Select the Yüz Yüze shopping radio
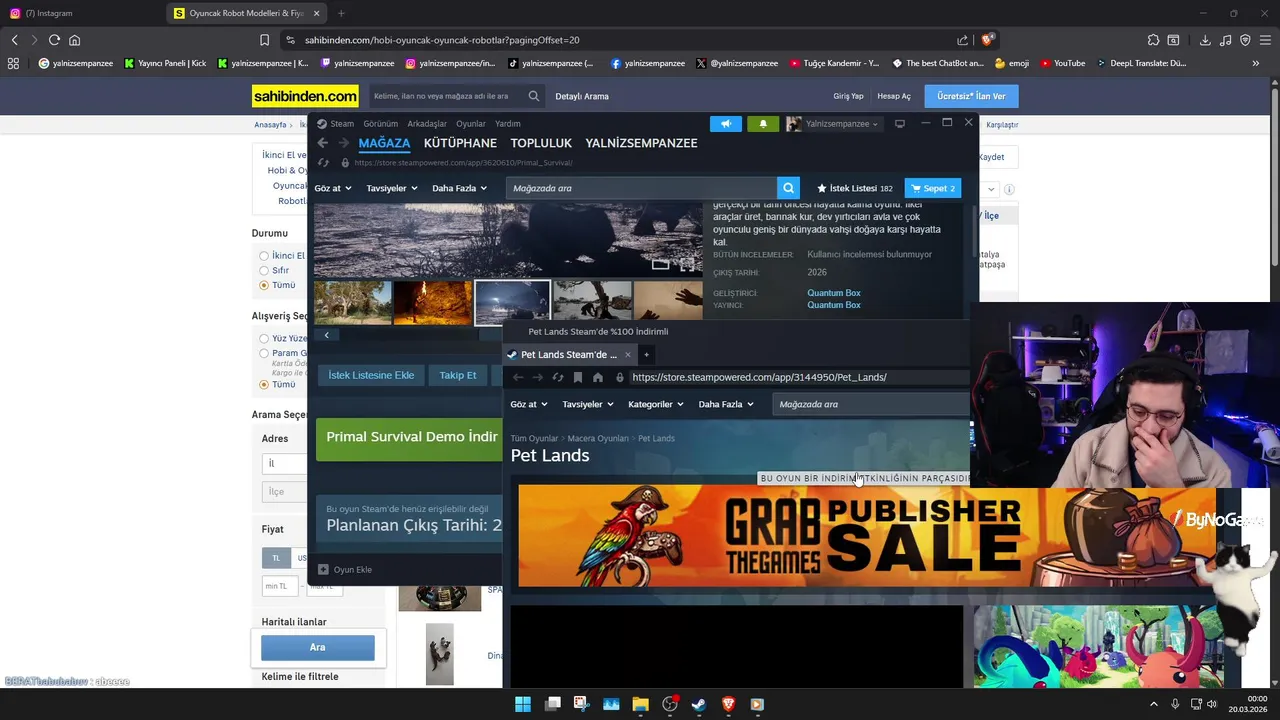Screen dimensions: 1280x720 pyautogui.click(x=264, y=339)
